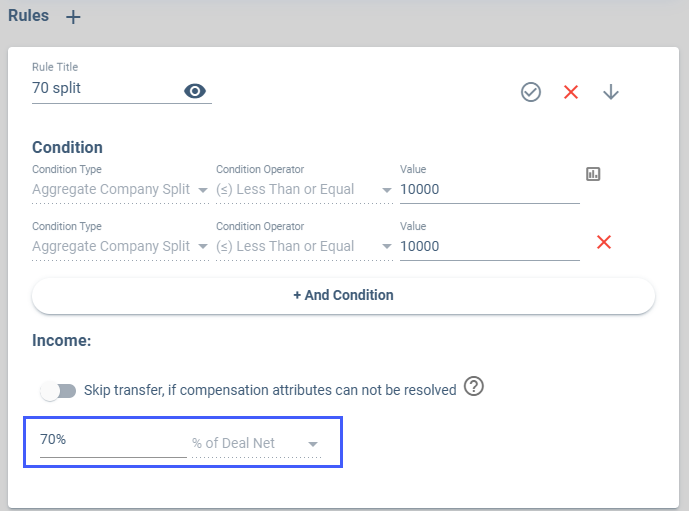Click the 70% income amount field
Screen dimensions: 689x511
pyautogui.click(x=113, y=440)
